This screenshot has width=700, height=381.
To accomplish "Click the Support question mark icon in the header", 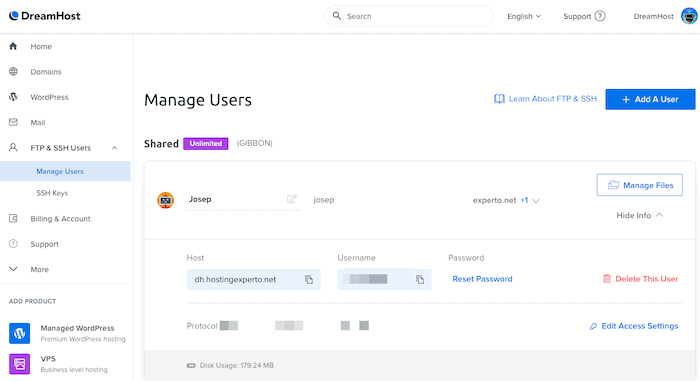I will coord(600,16).
